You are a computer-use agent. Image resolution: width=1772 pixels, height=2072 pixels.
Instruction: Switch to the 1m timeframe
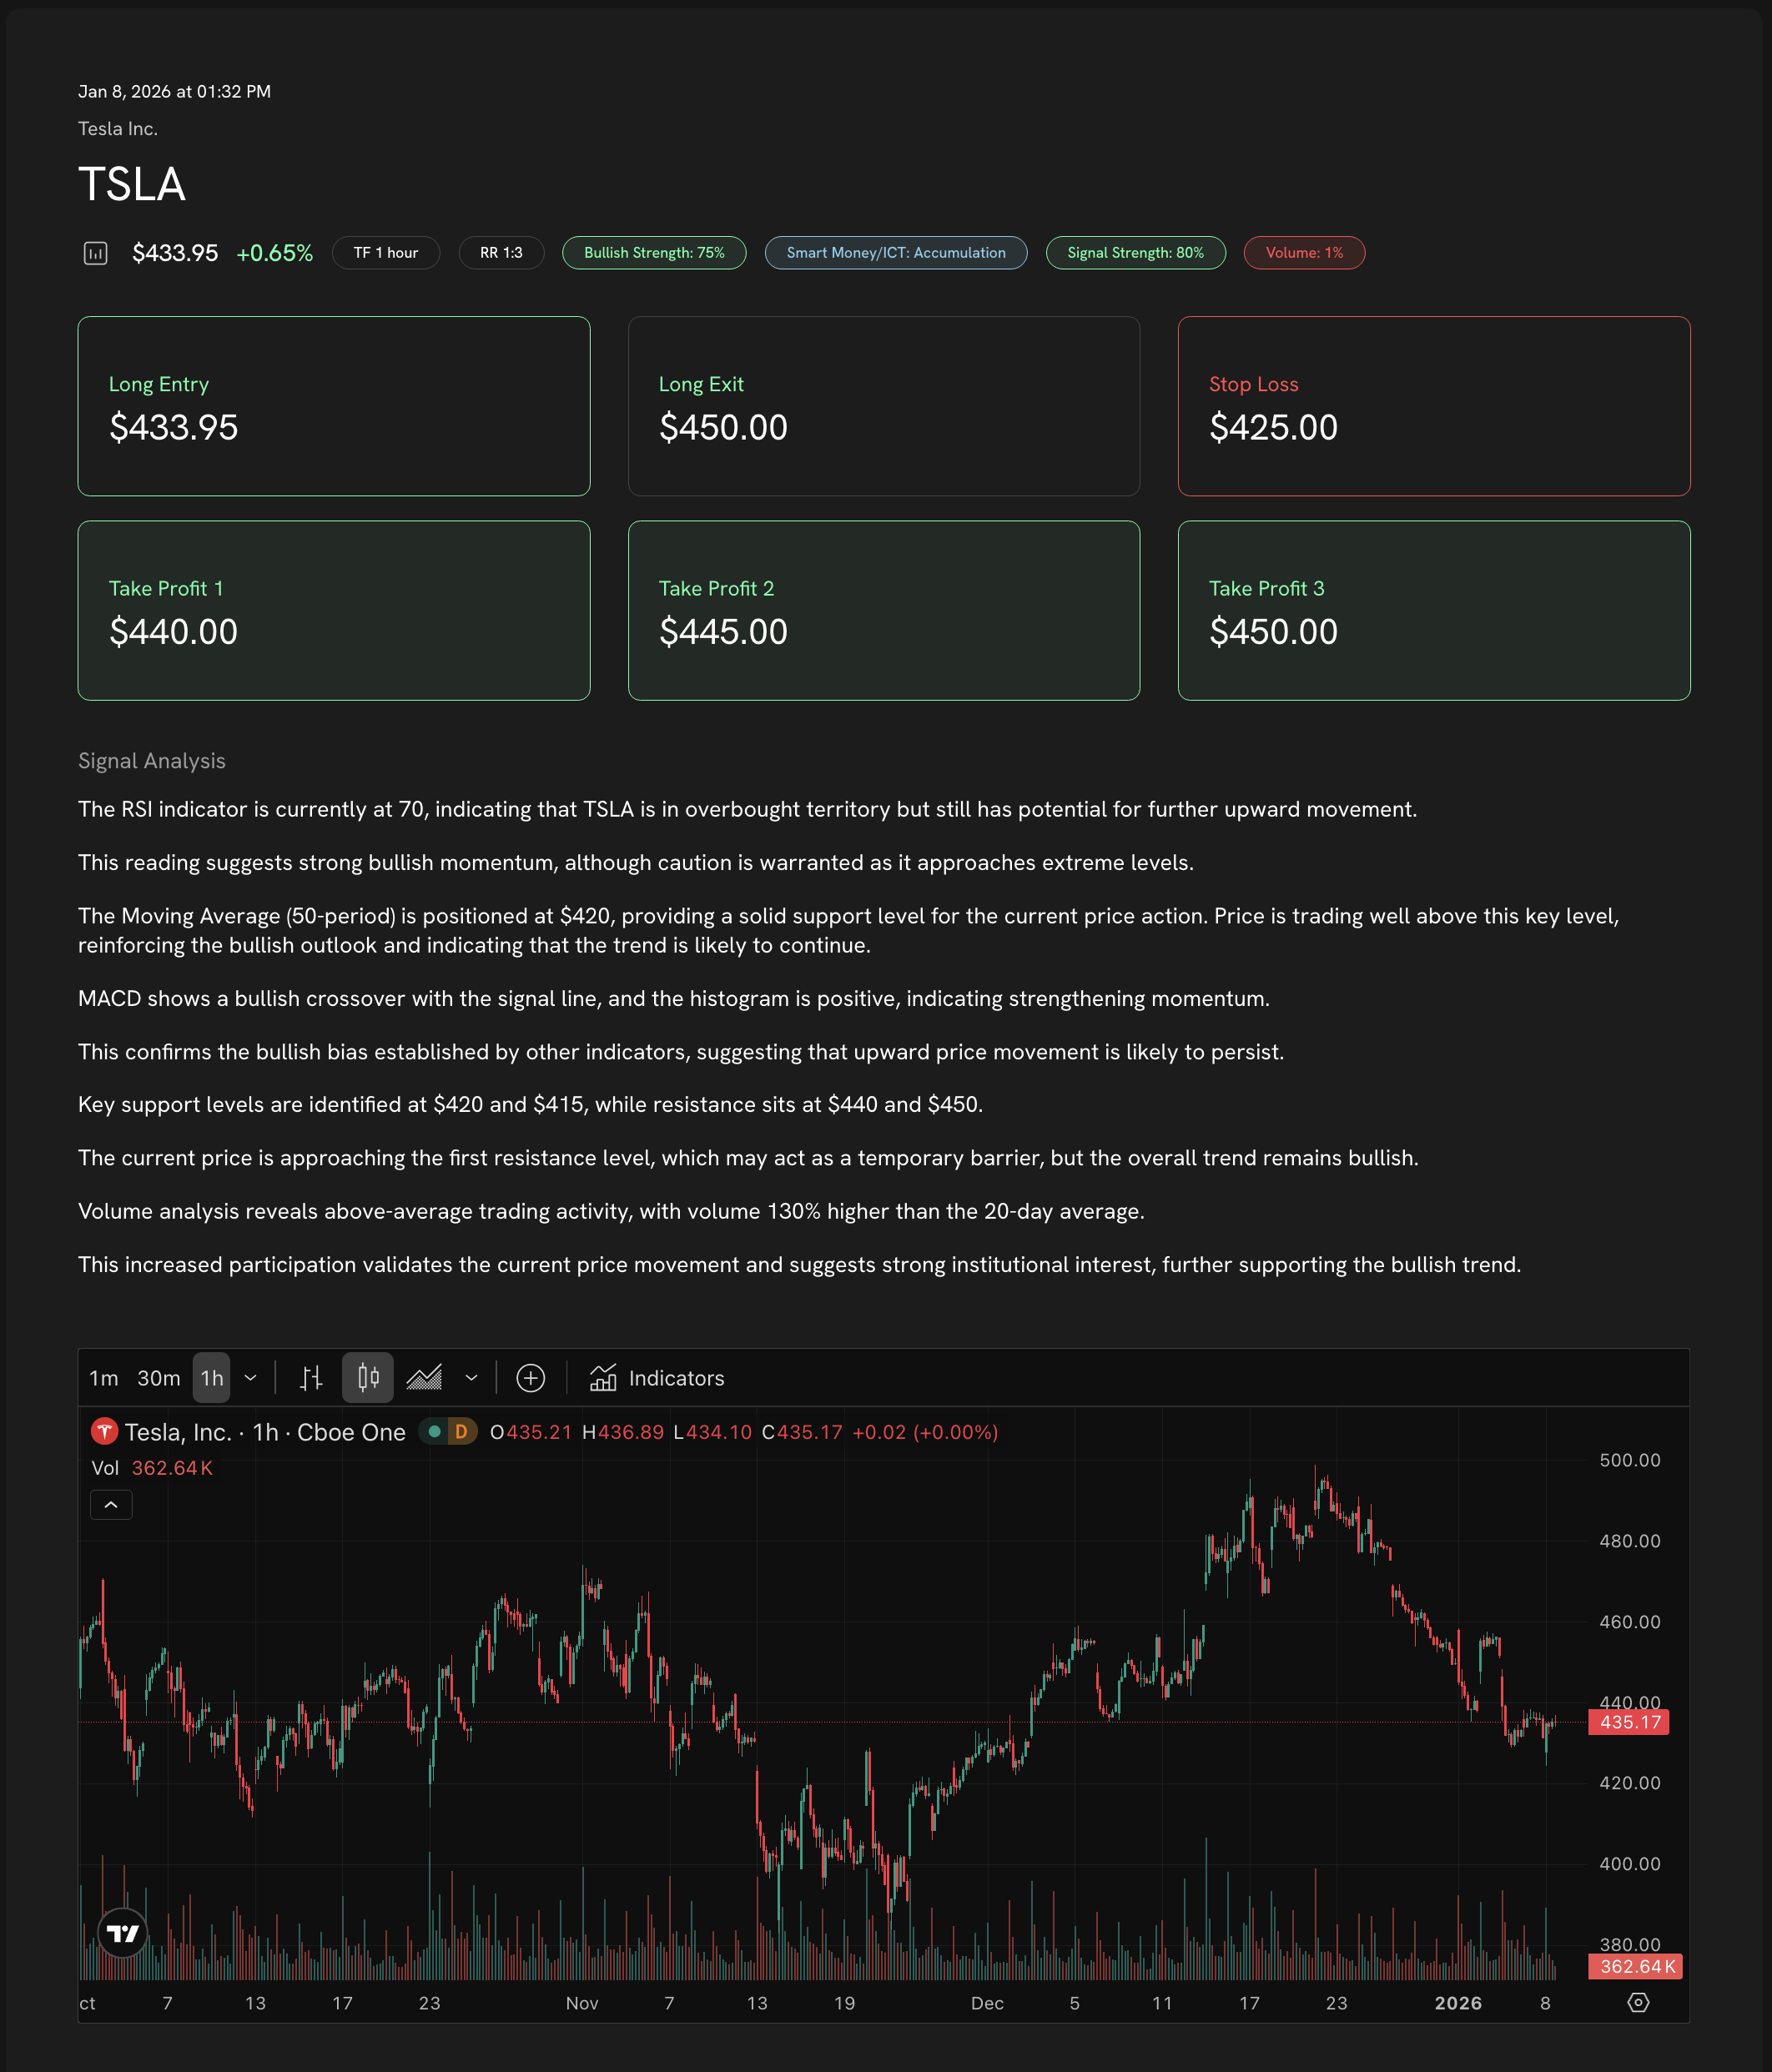(x=103, y=1378)
